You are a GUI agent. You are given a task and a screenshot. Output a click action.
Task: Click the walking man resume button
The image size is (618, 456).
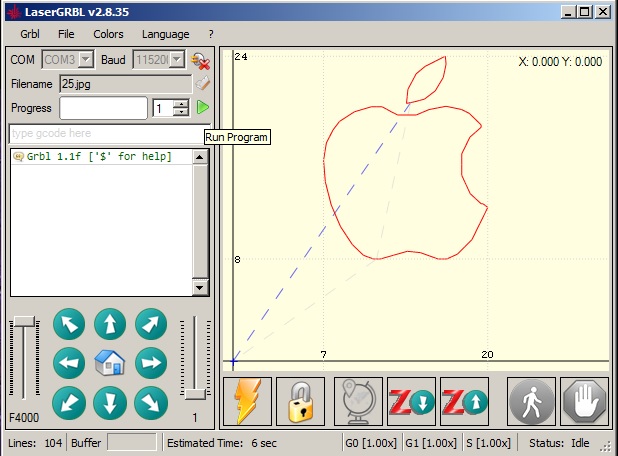[532, 402]
